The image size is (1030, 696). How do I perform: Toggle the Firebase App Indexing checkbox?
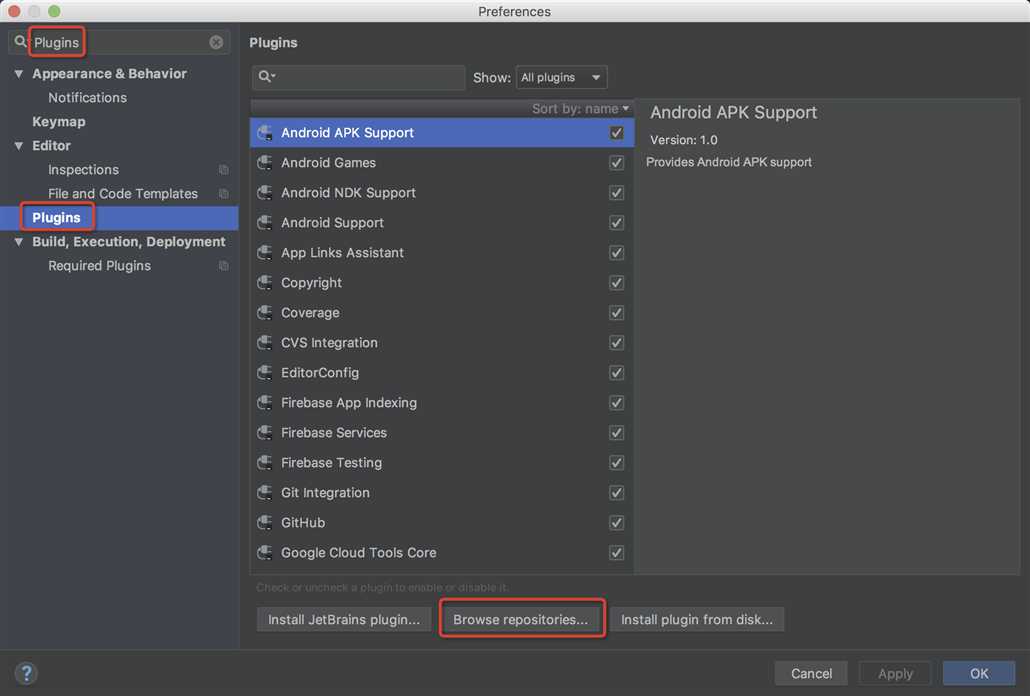616,402
